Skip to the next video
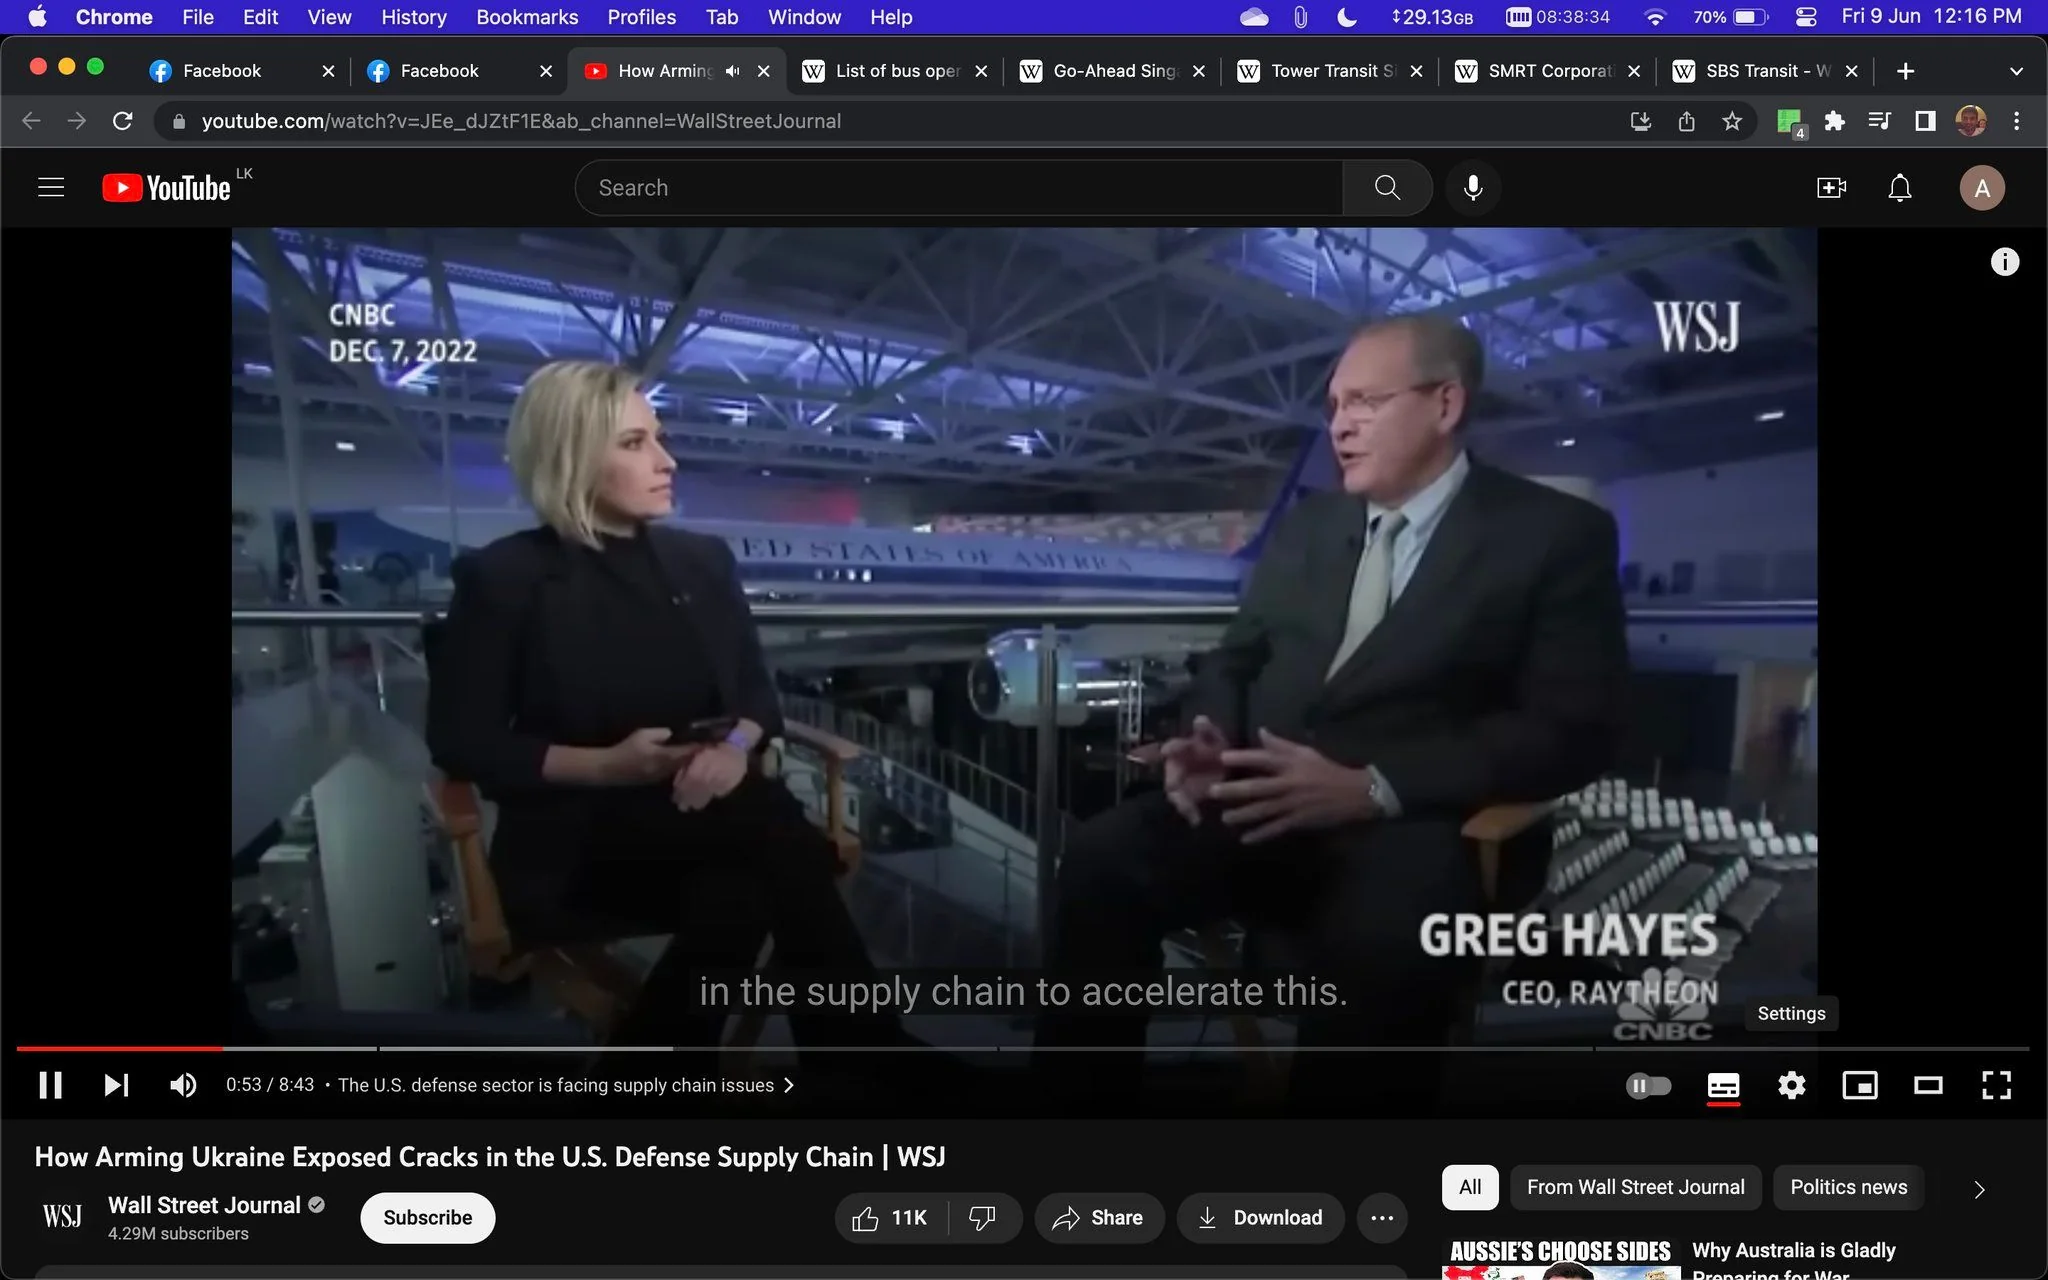The width and height of the screenshot is (2048, 1280). [116, 1085]
